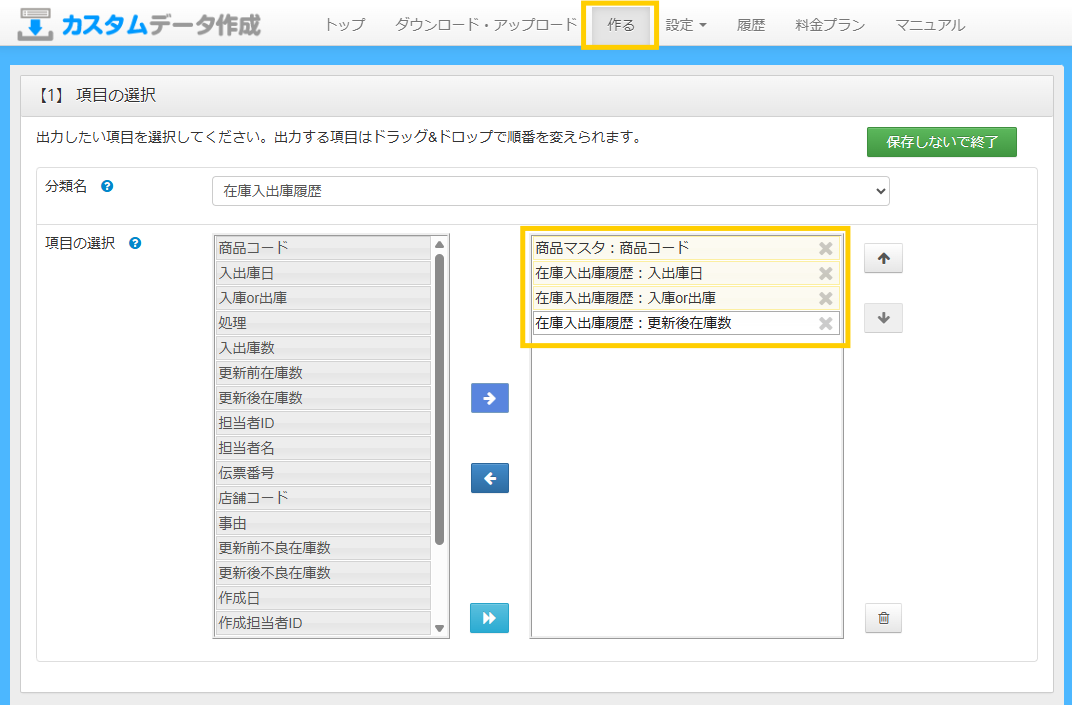Open the 料金プラン page
The image size is (1072, 705).
830,25
